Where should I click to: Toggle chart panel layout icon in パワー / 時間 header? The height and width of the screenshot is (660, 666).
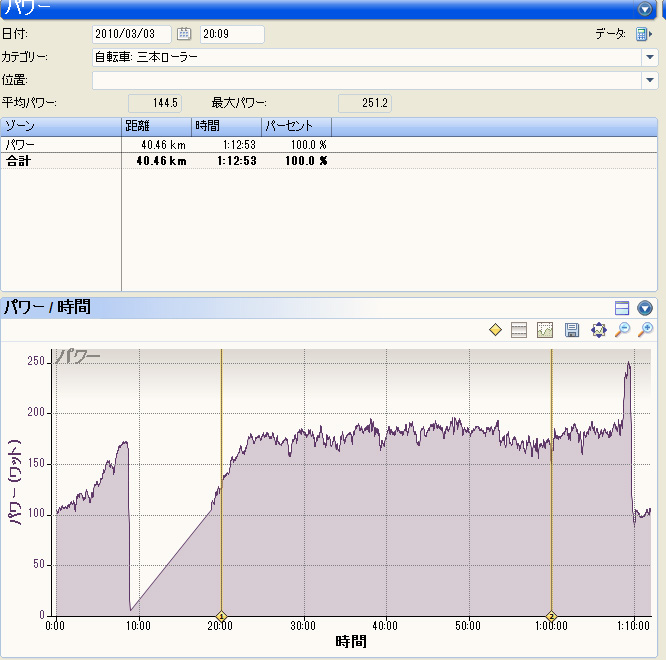(x=622, y=308)
